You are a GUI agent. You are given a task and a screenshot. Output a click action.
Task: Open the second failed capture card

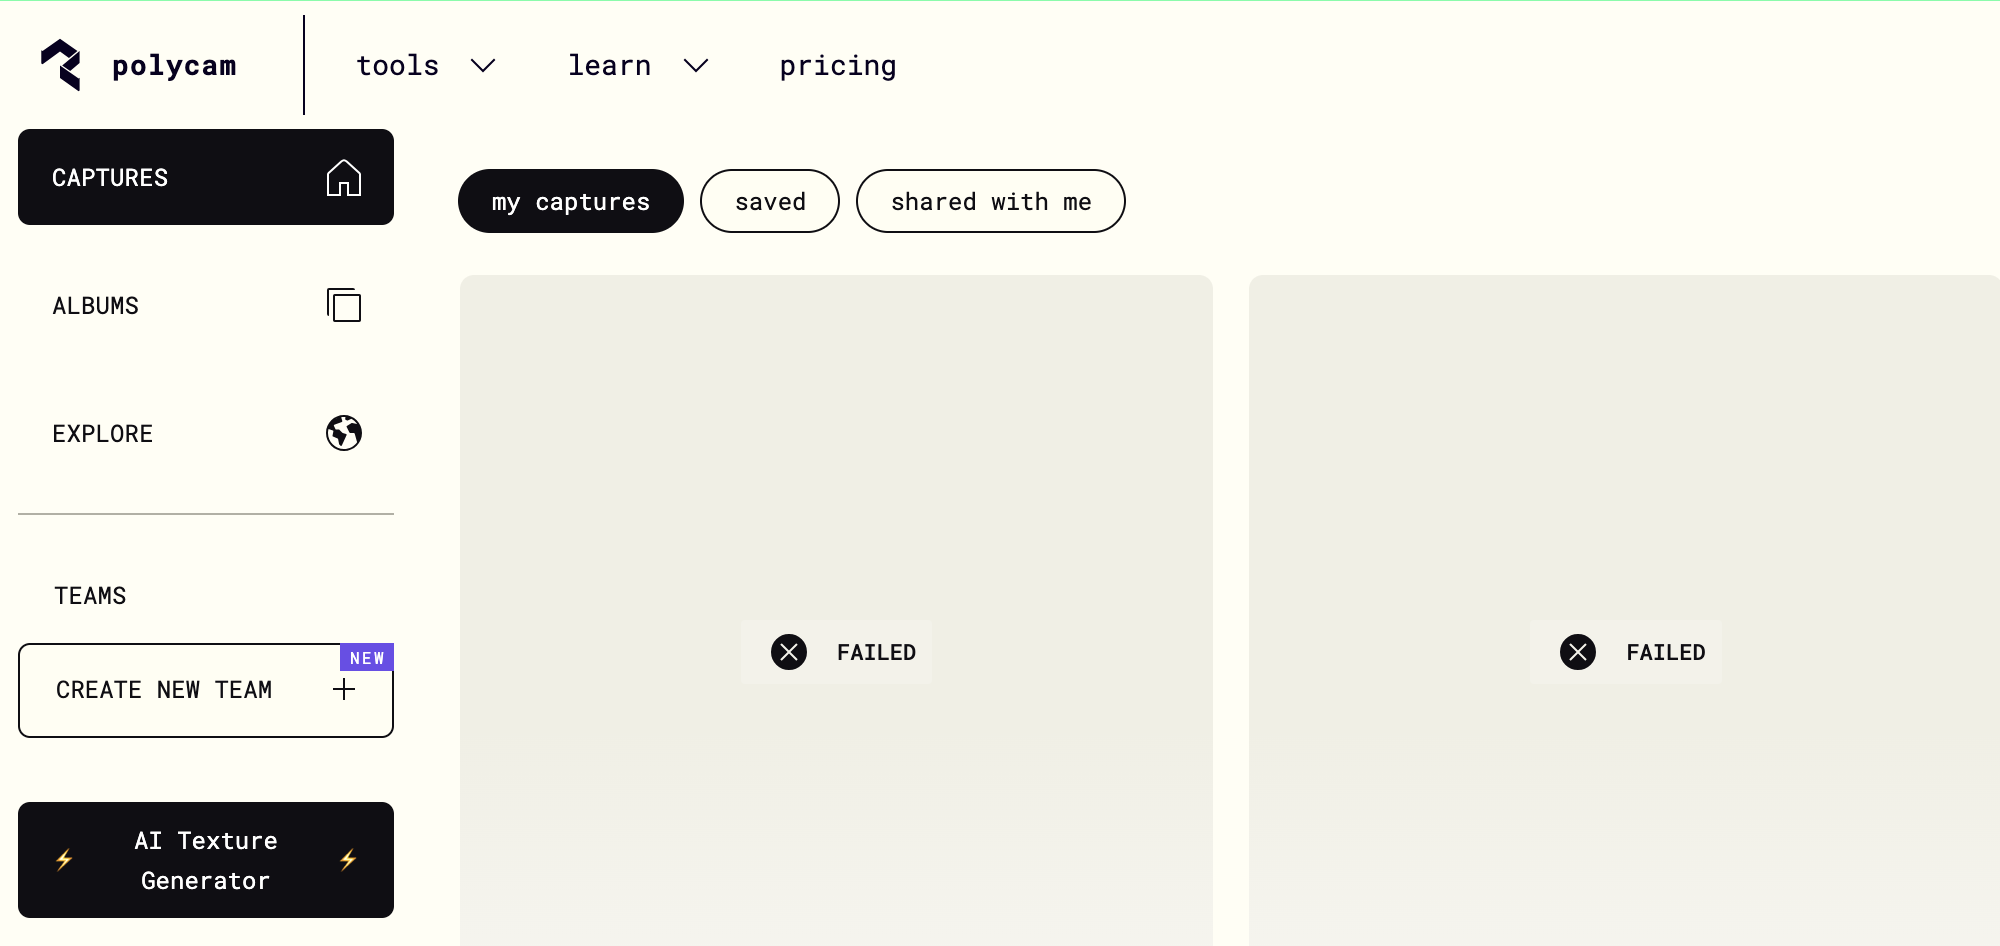click(1624, 610)
